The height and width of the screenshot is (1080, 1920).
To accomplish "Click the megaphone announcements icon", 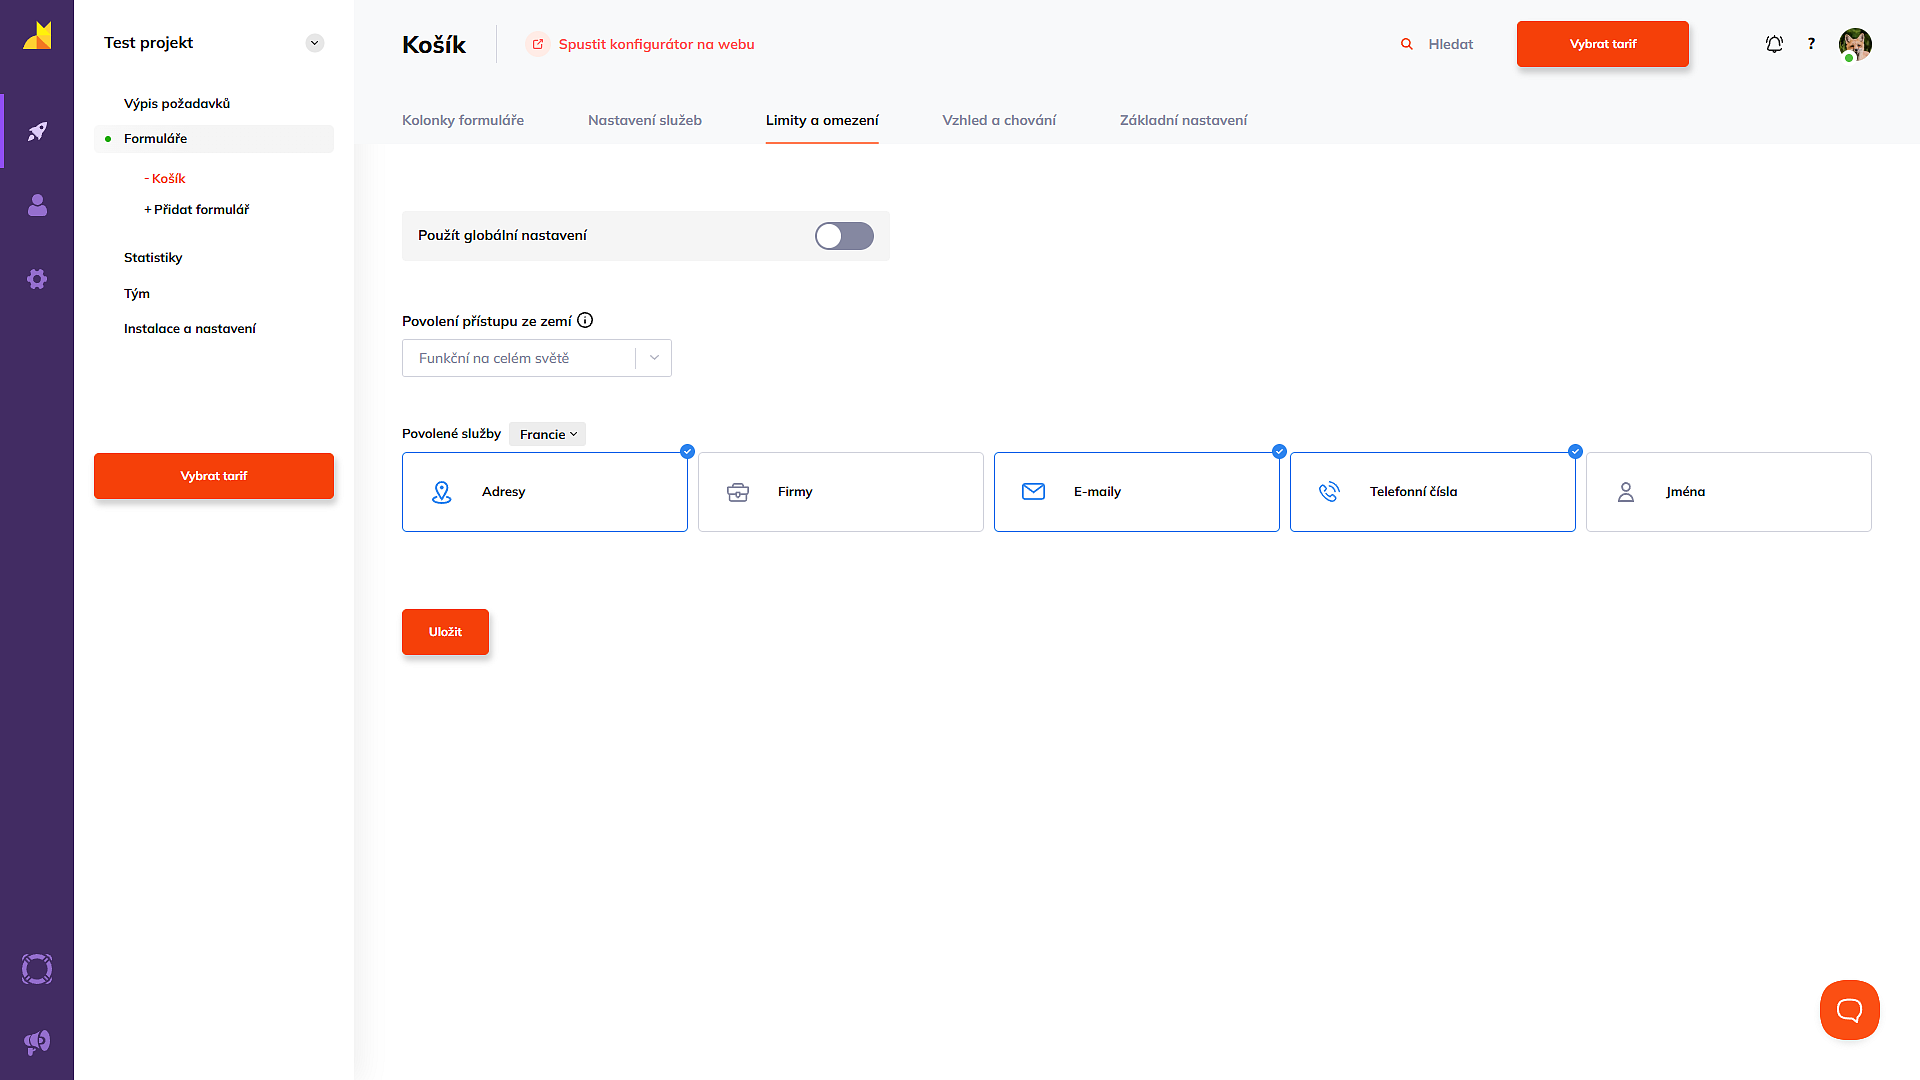I will (37, 1042).
